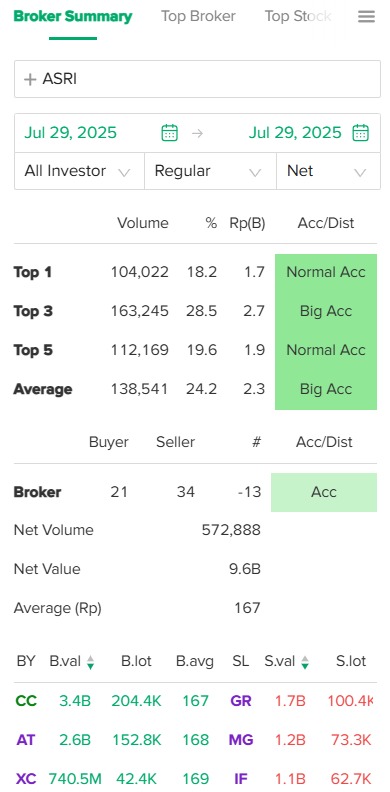The height and width of the screenshot is (792, 390).
Task: Click the arrow between the dates
Action: pyautogui.click(x=198, y=133)
